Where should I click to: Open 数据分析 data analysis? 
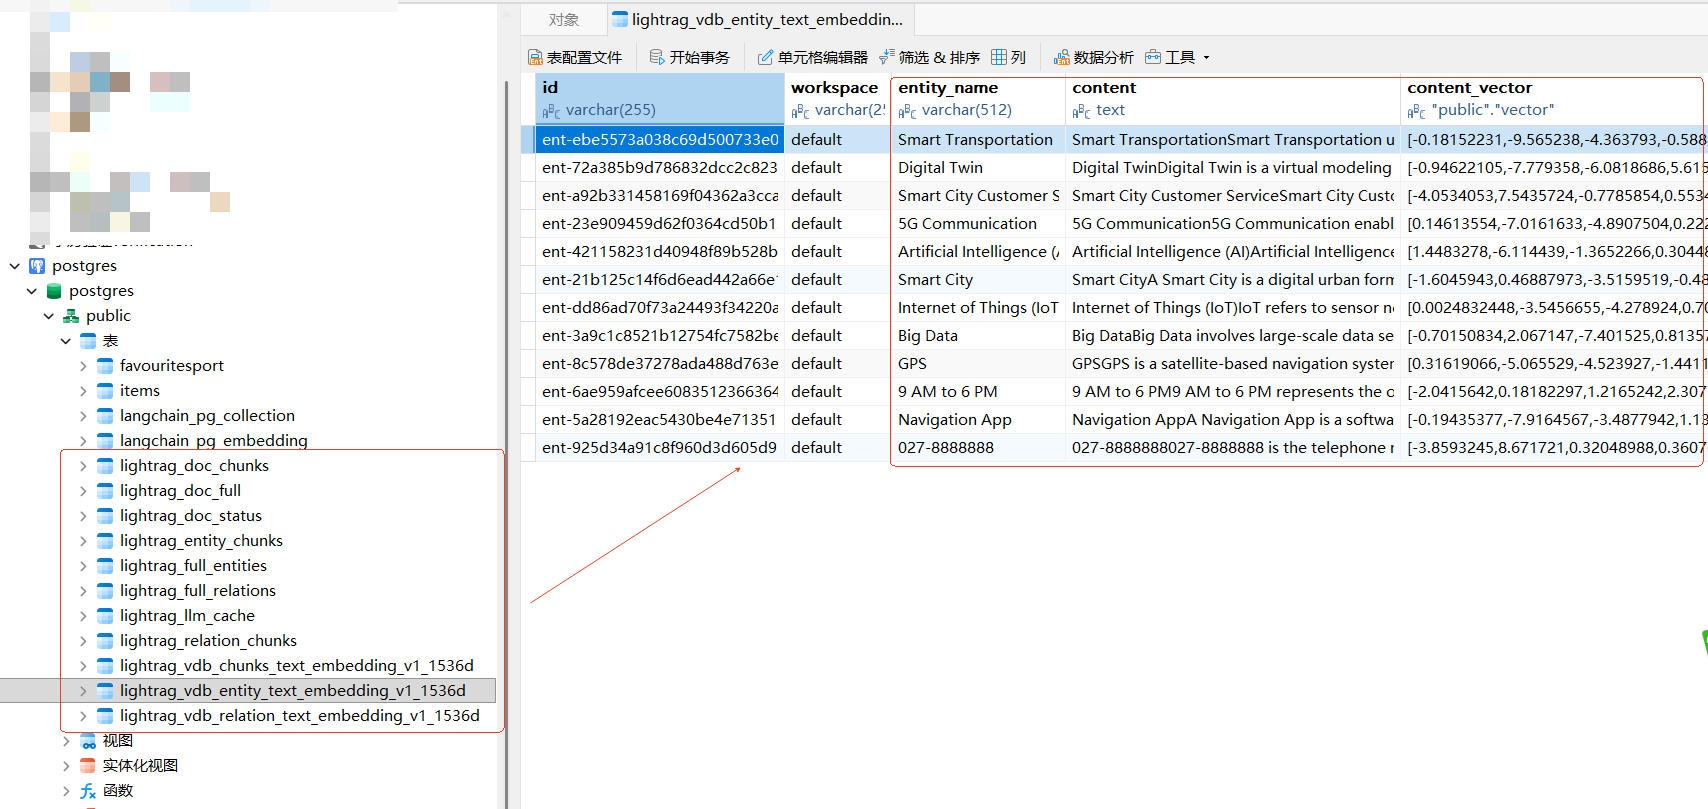(x=1094, y=57)
